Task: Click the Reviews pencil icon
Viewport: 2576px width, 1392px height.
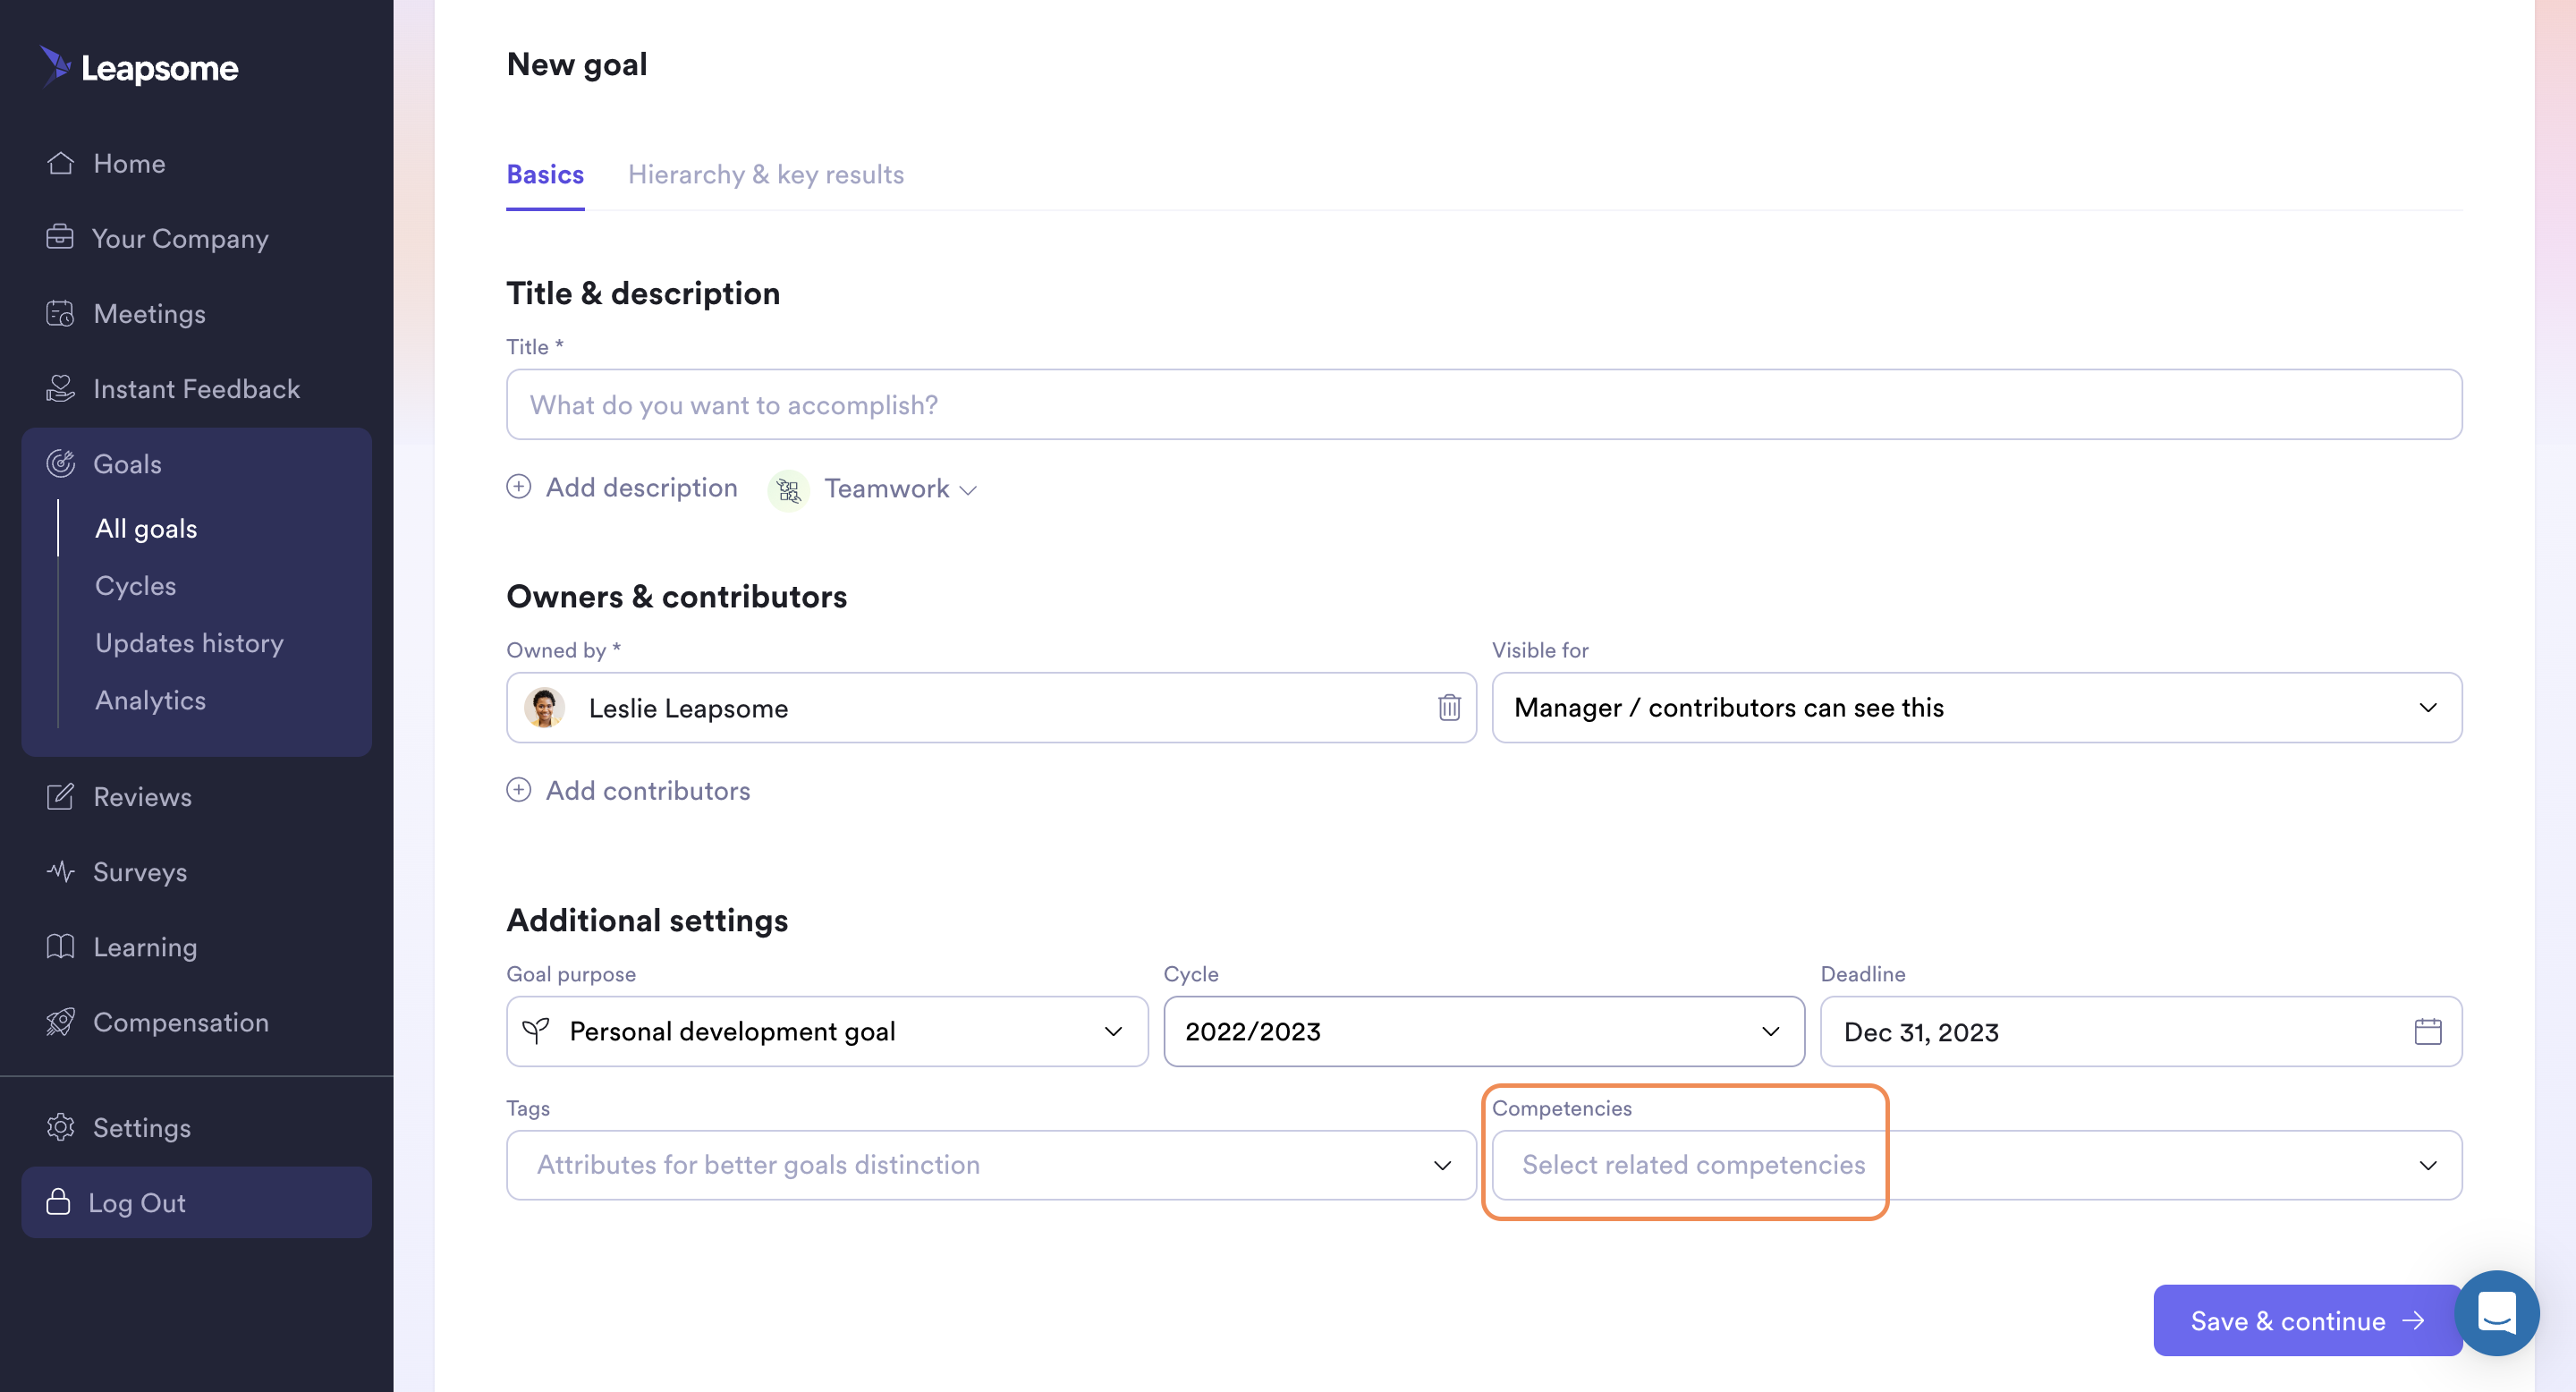Action: click(x=60, y=796)
